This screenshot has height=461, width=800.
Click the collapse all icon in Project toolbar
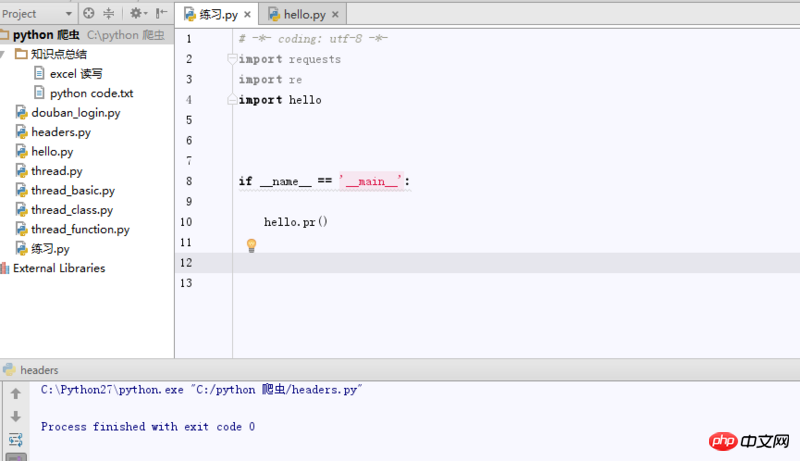click(x=109, y=13)
